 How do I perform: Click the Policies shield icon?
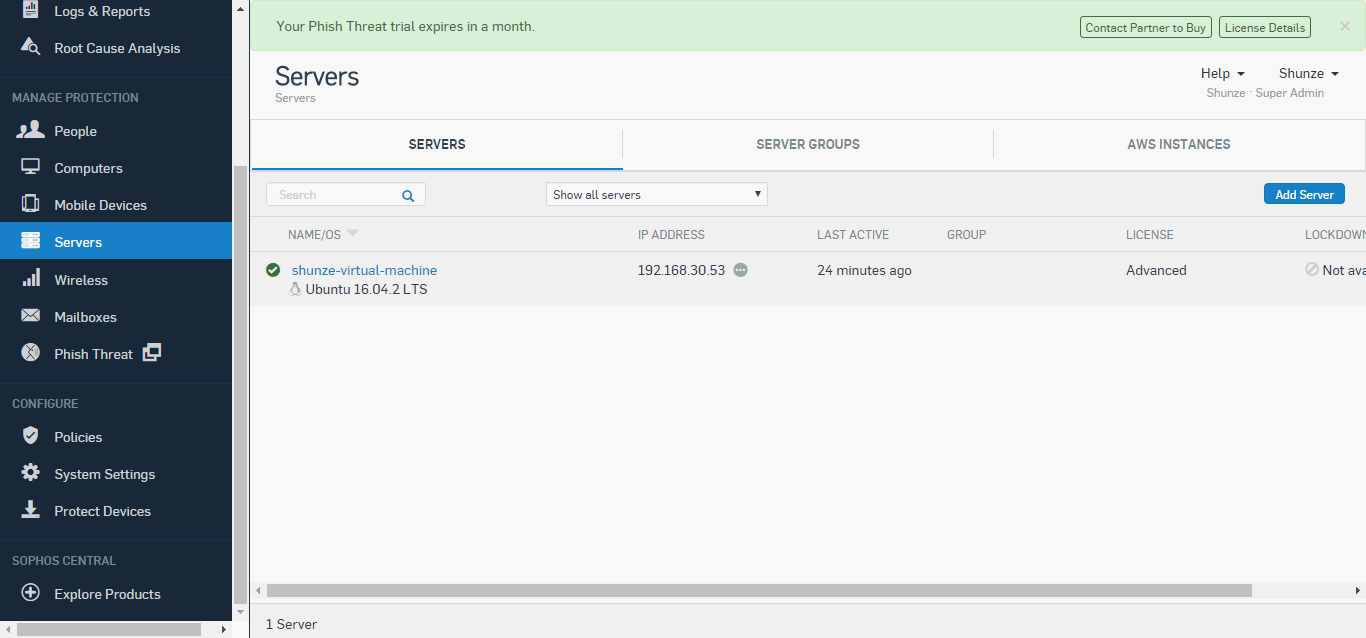31,436
